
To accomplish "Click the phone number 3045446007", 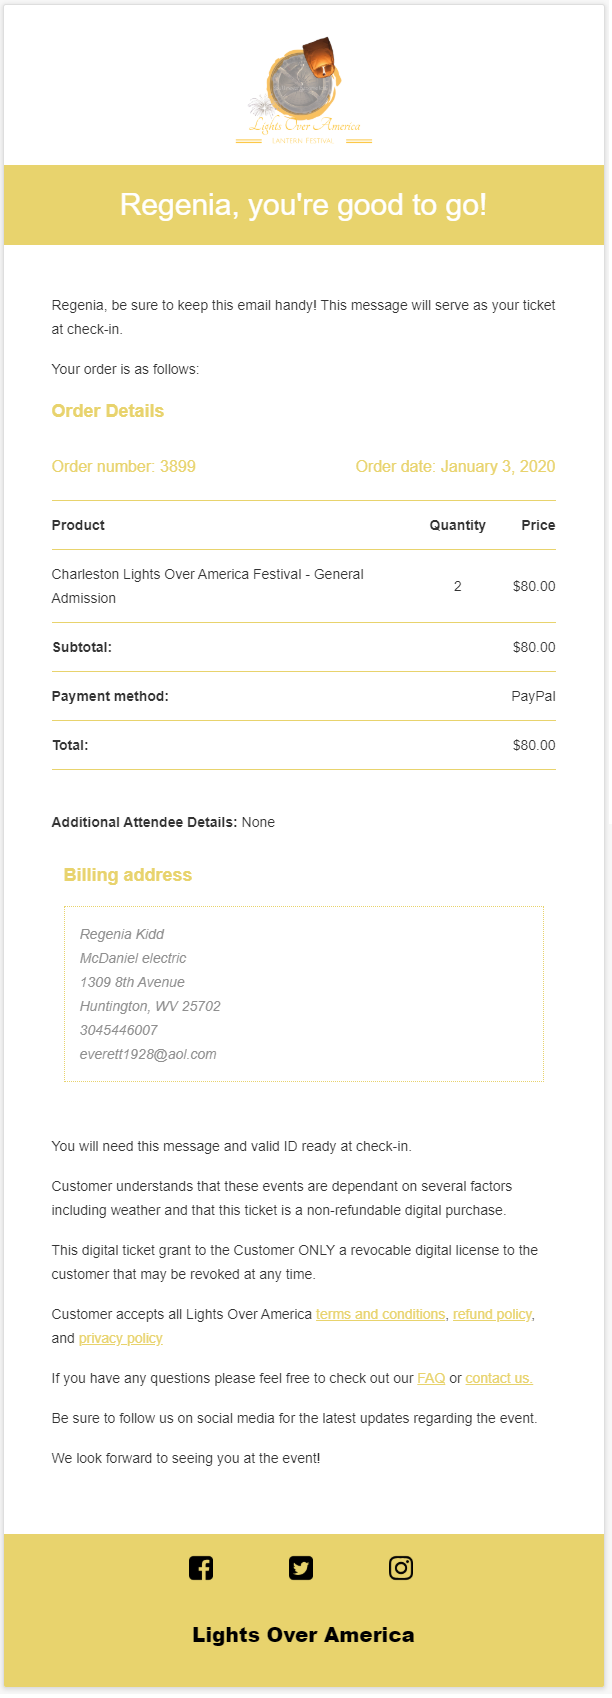I will click(x=119, y=1030).
